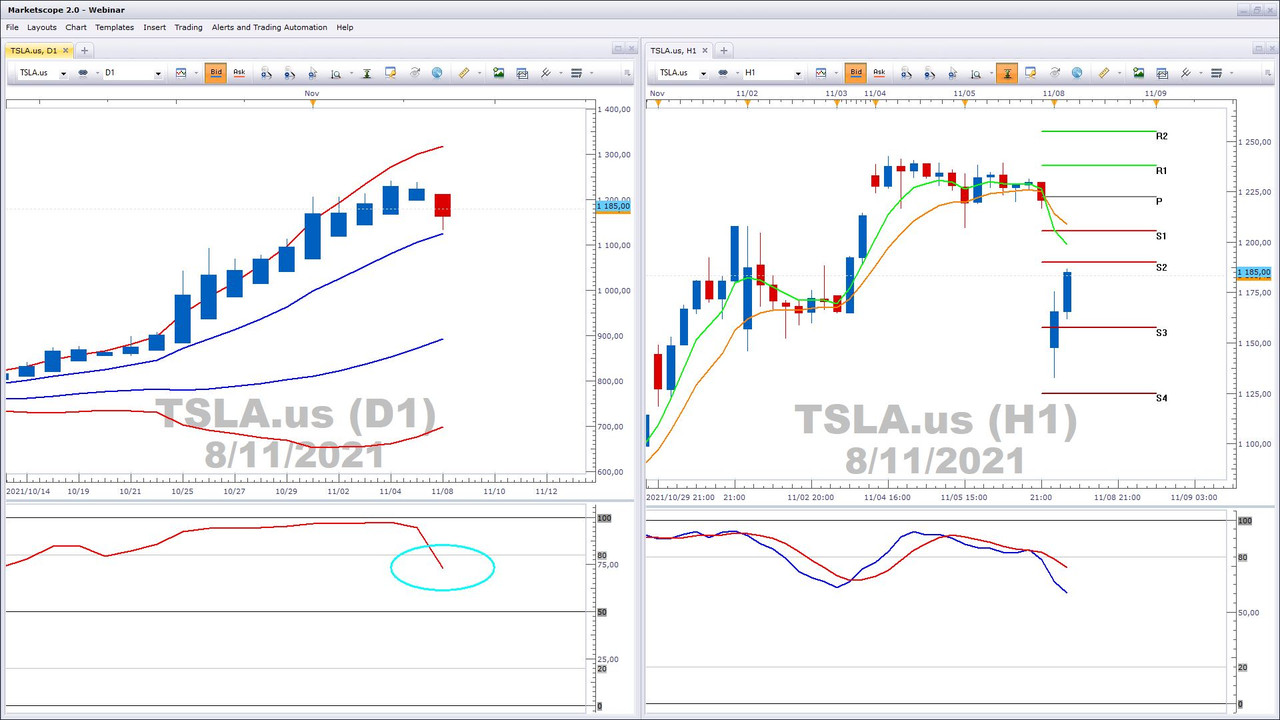The width and height of the screenshot is (1280, 720).
Task: Click the S4 pivot level label
Action: pos(1162,398)
